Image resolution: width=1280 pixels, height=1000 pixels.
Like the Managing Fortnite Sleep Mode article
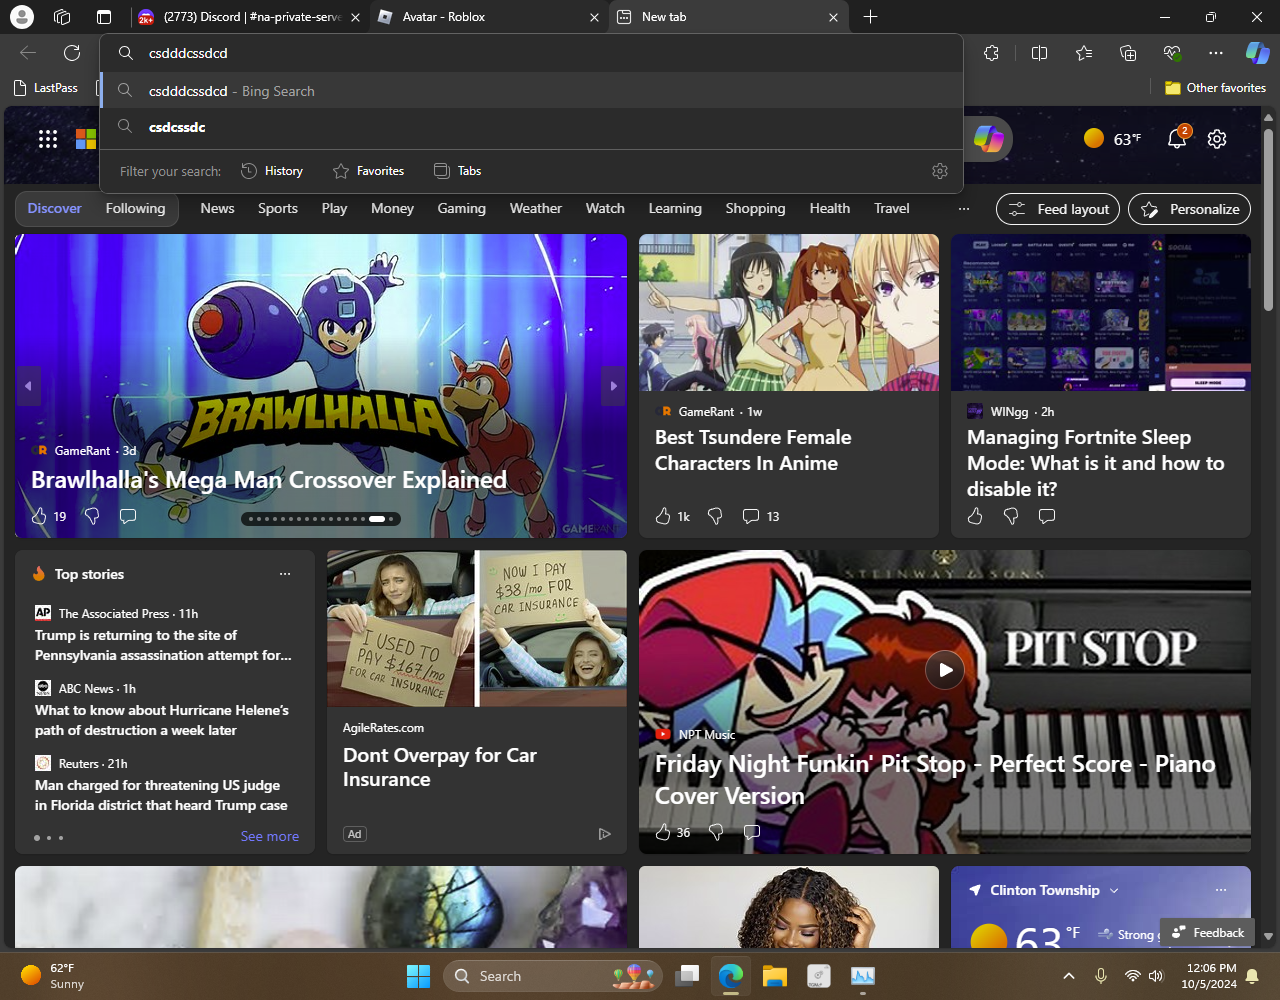click(x=975, y=516)
